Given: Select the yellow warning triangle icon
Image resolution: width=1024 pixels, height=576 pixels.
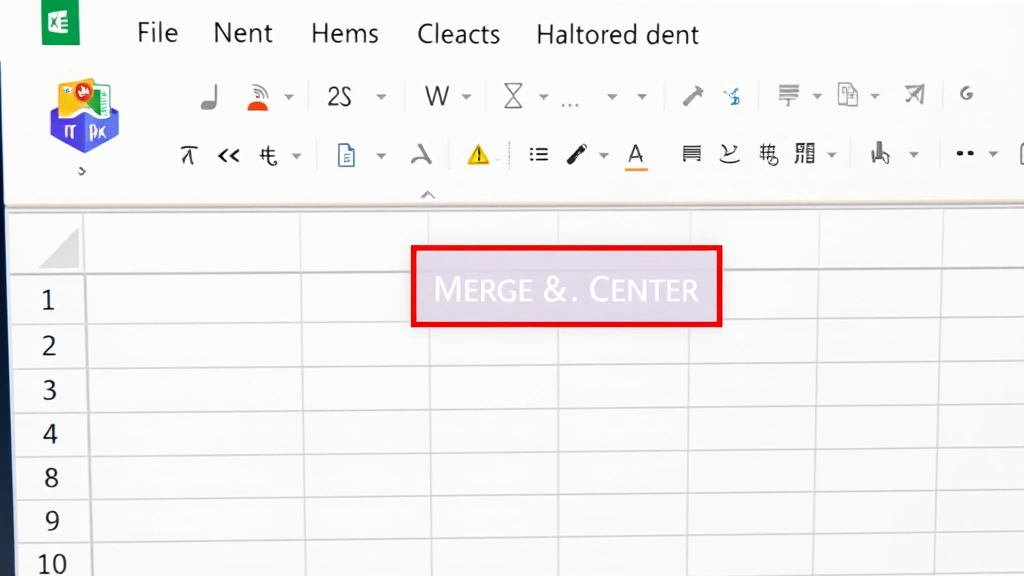Looking at the screenshot, I should pos(479,154).
